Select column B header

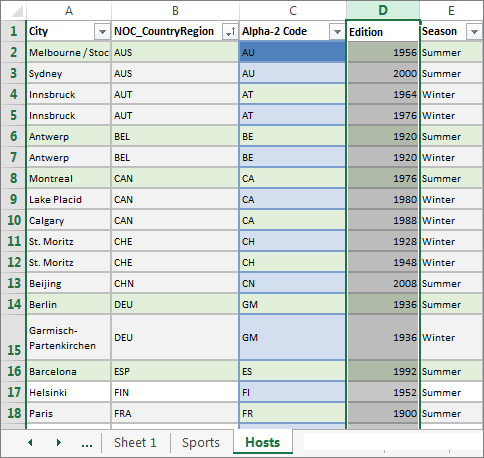175,10
